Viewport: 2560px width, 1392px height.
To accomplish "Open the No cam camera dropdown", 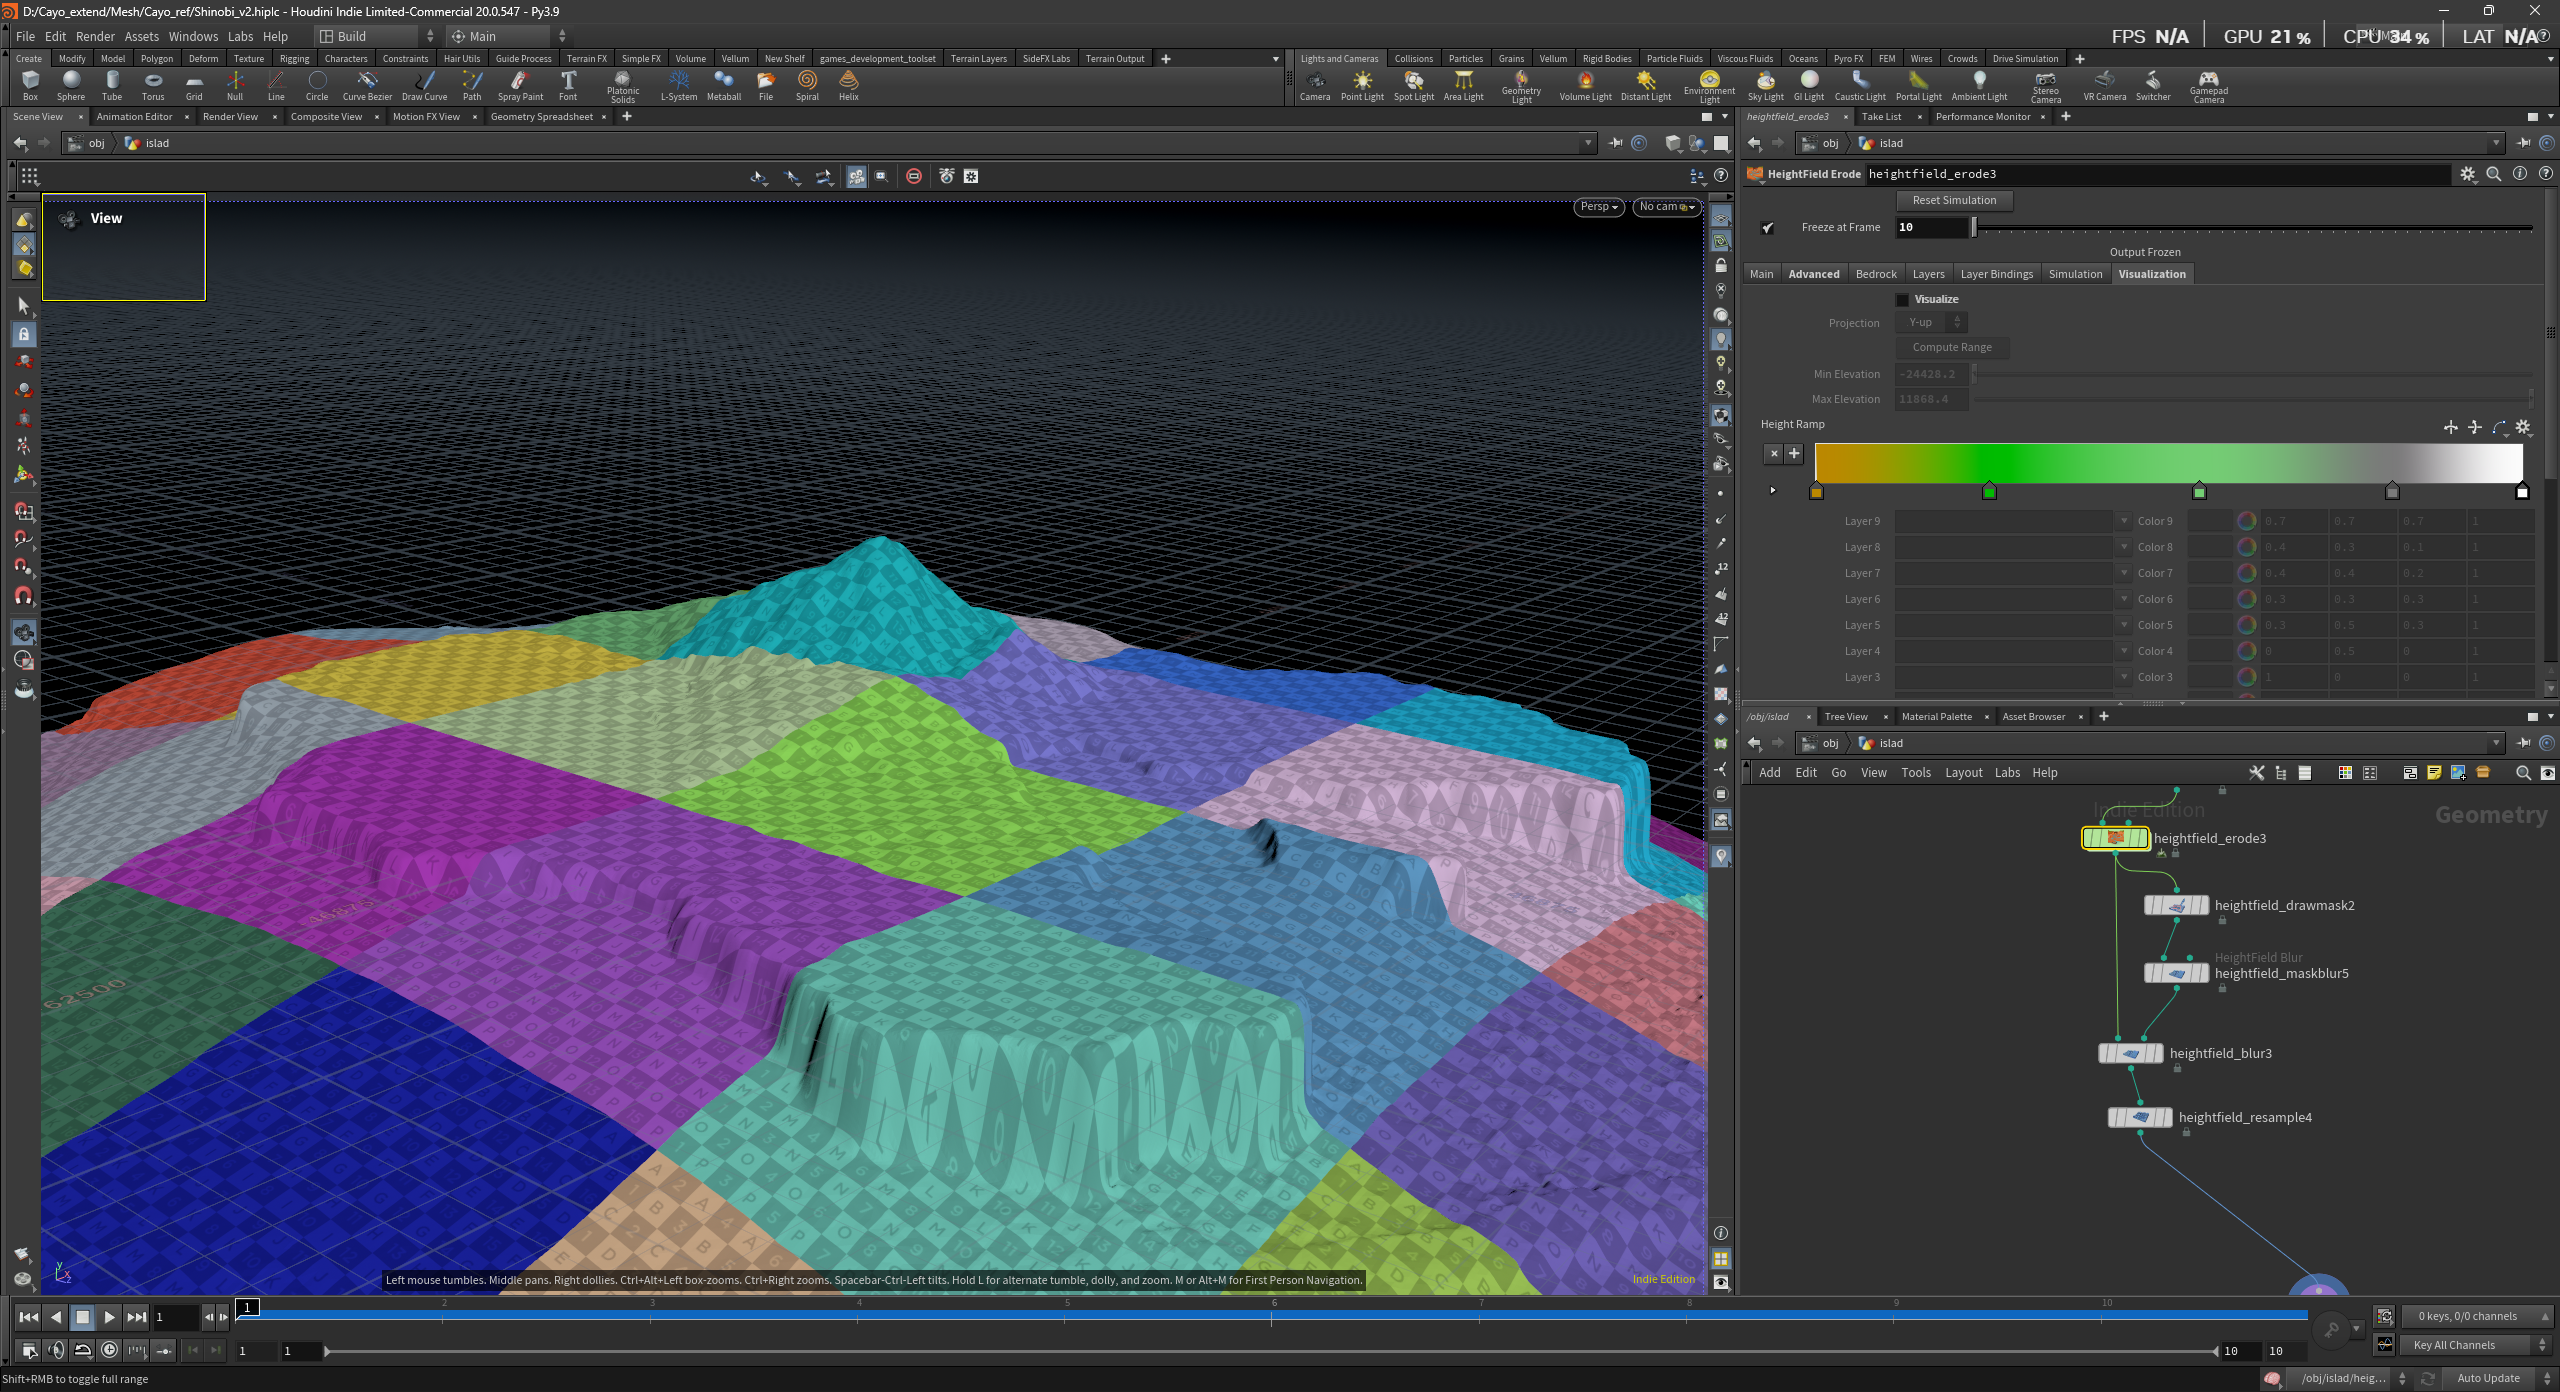I will (1666, 207).
